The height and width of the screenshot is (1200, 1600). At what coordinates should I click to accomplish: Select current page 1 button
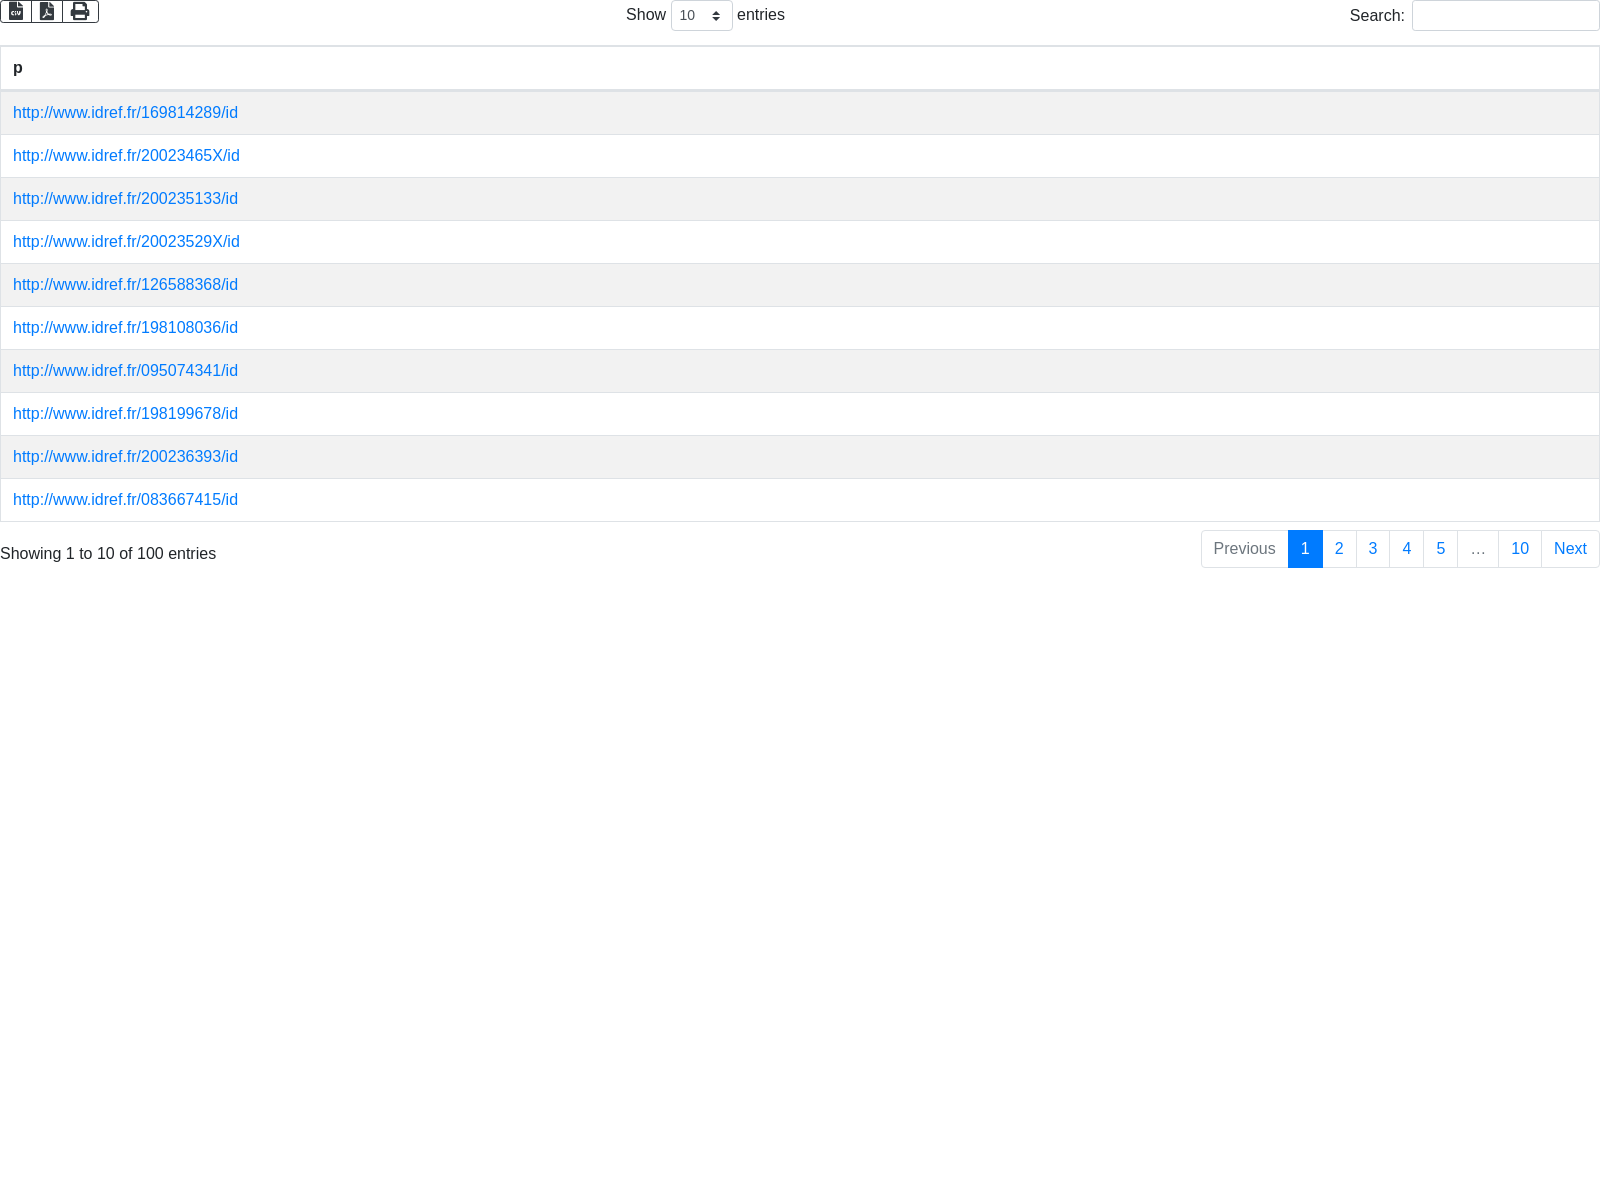pos(1305,549)
